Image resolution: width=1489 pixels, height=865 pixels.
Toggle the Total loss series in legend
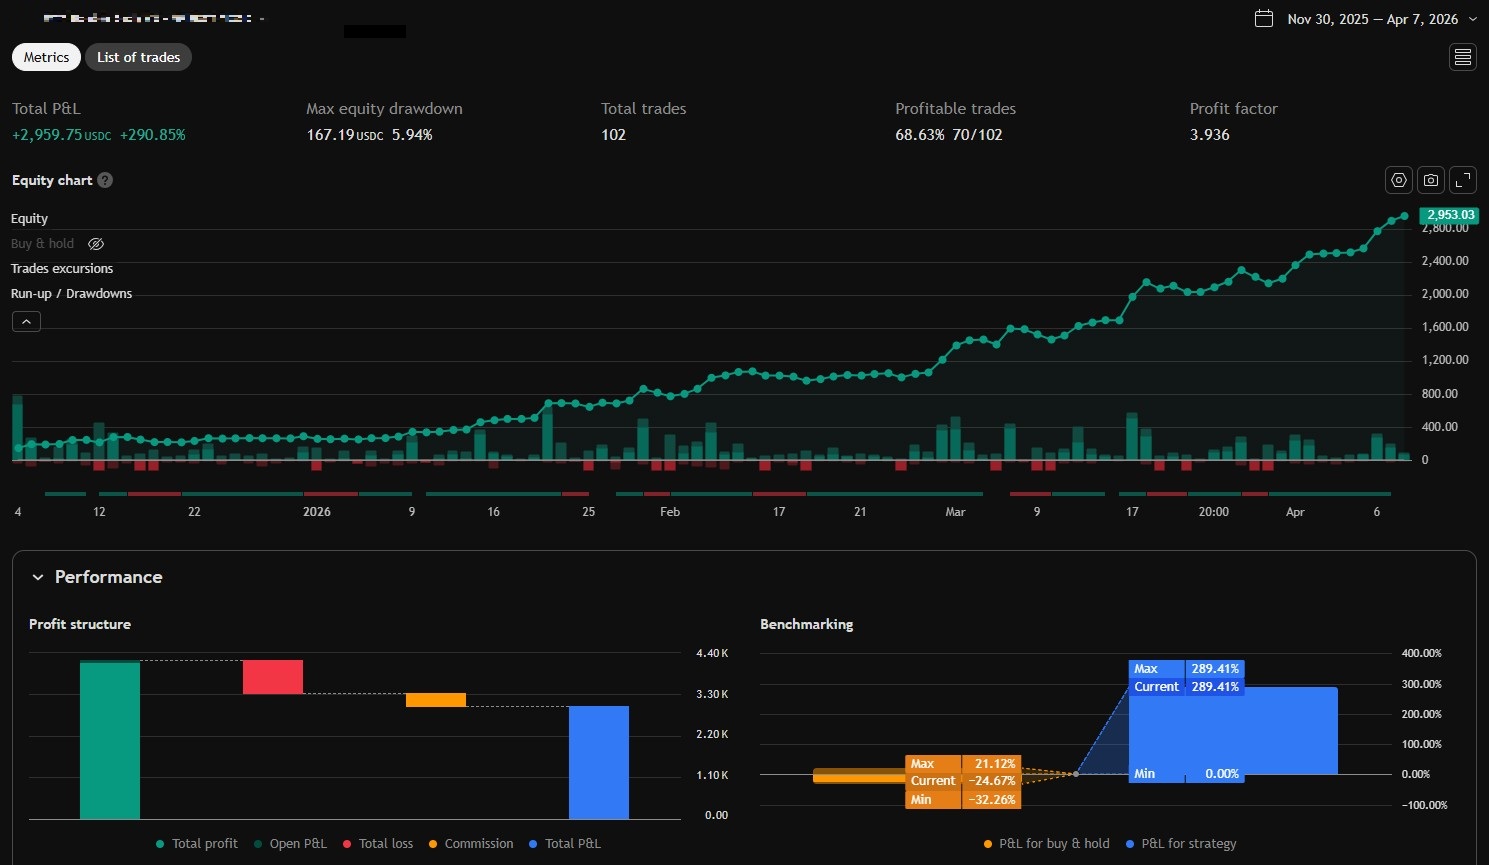click(x=347, y=843)
